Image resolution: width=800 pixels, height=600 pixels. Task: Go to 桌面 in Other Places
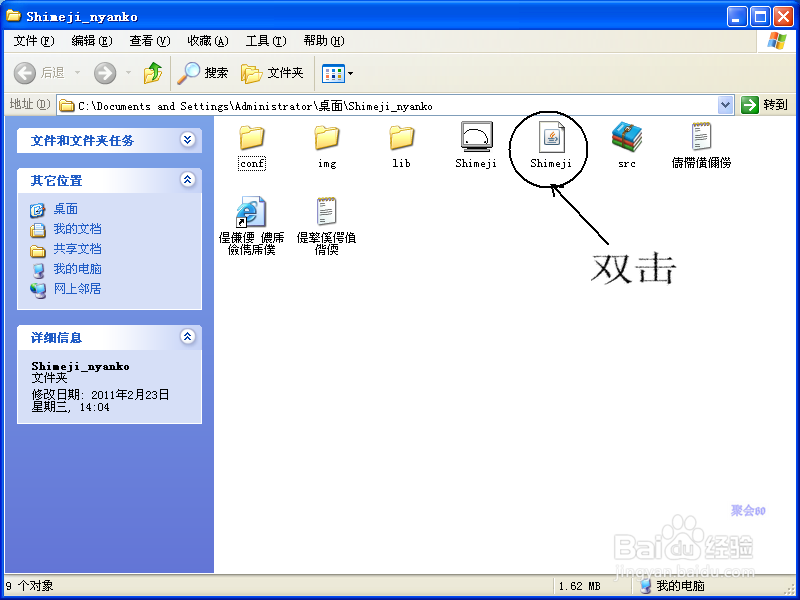pos(66,209)
